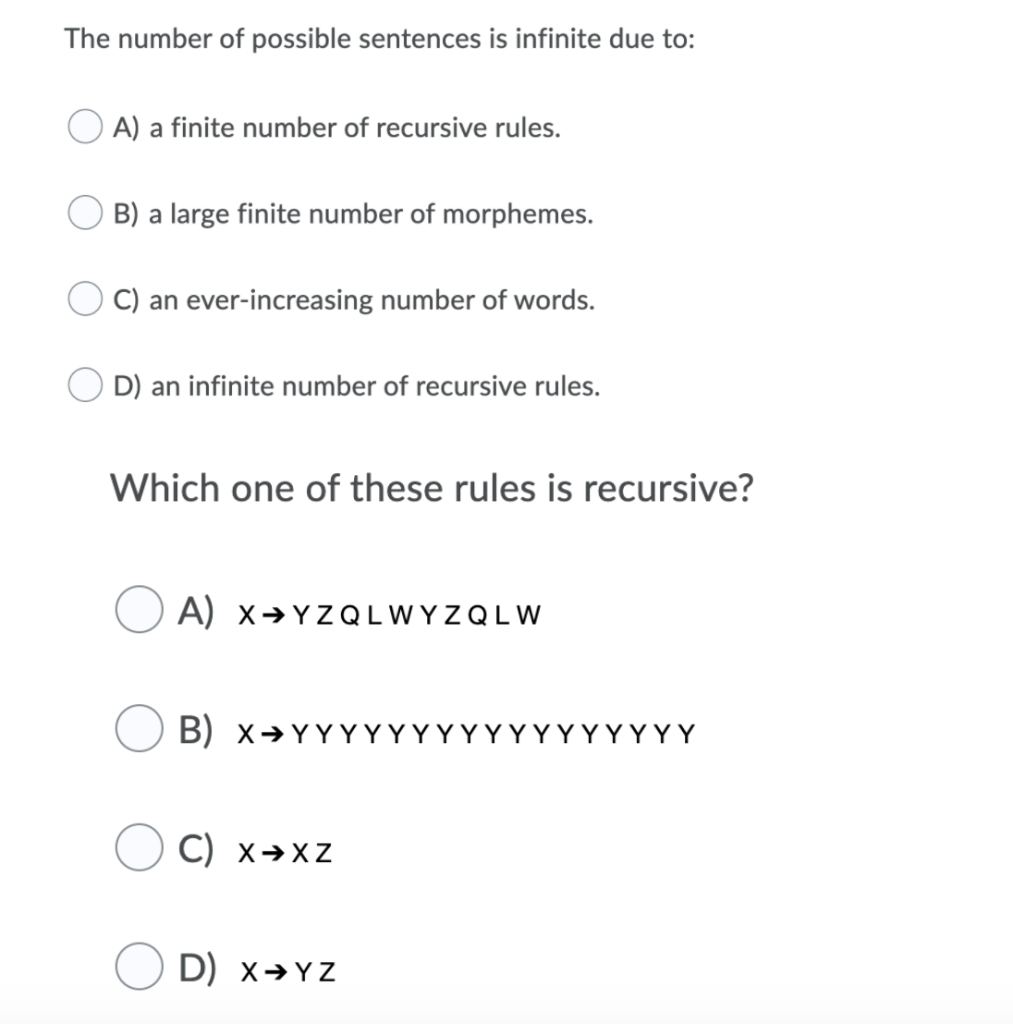
Task: Select radio button A for finite recursive rules
Action: 84,127
